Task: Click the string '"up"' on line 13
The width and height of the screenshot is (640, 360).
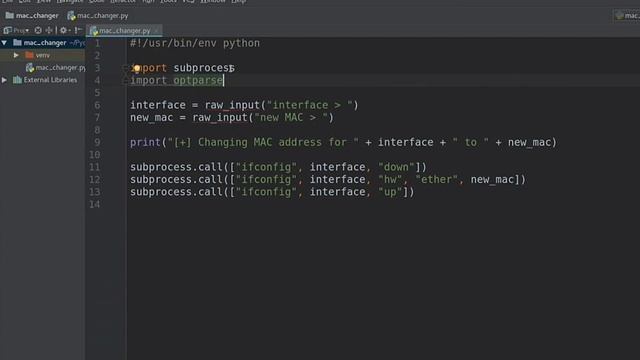Action: (390, 192)
